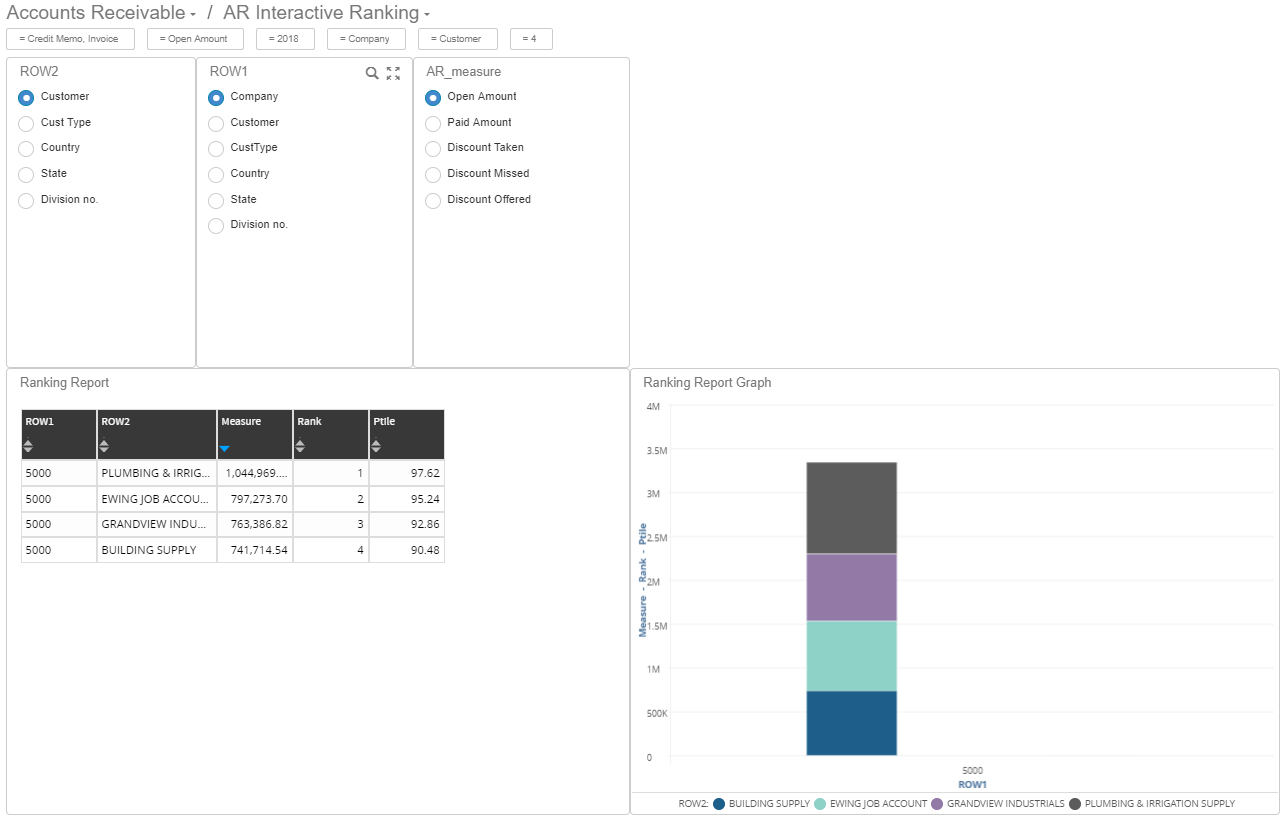Screen dimensions: 1286x823
Task: Click sort arrows in Ptile column header
Action: (376, 446)
